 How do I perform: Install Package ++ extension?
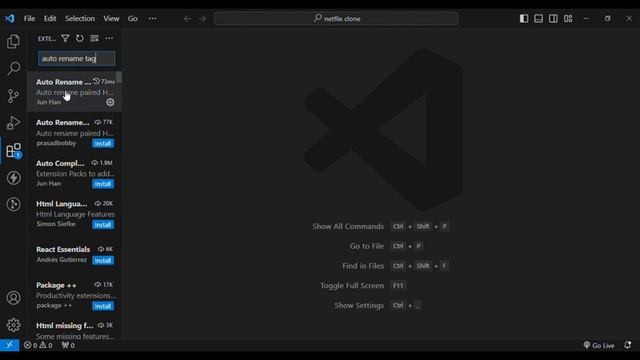[103, 306]
